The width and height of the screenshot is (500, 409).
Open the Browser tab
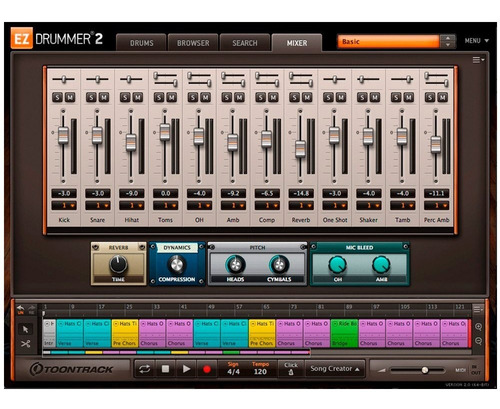coord(193,43)
